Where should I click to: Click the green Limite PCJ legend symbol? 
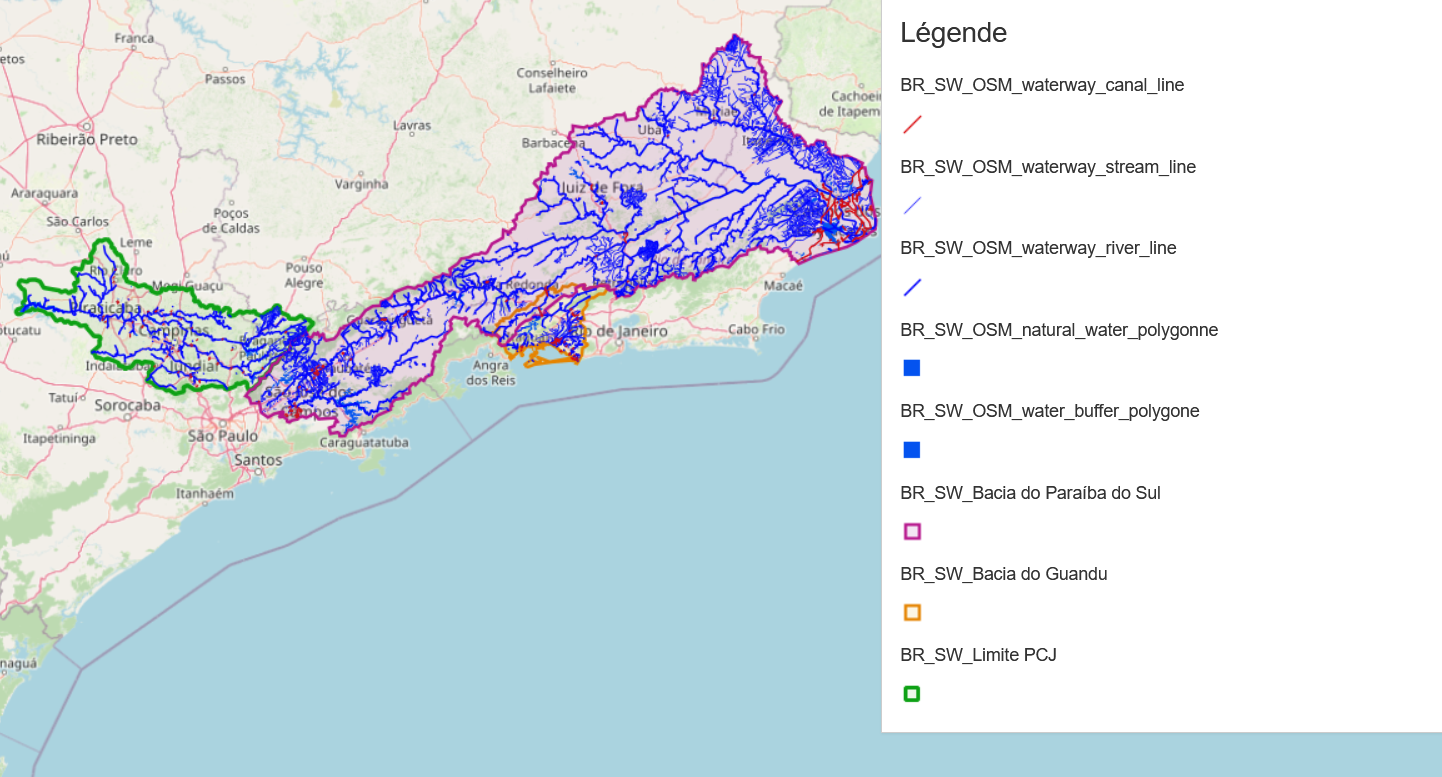912,693
